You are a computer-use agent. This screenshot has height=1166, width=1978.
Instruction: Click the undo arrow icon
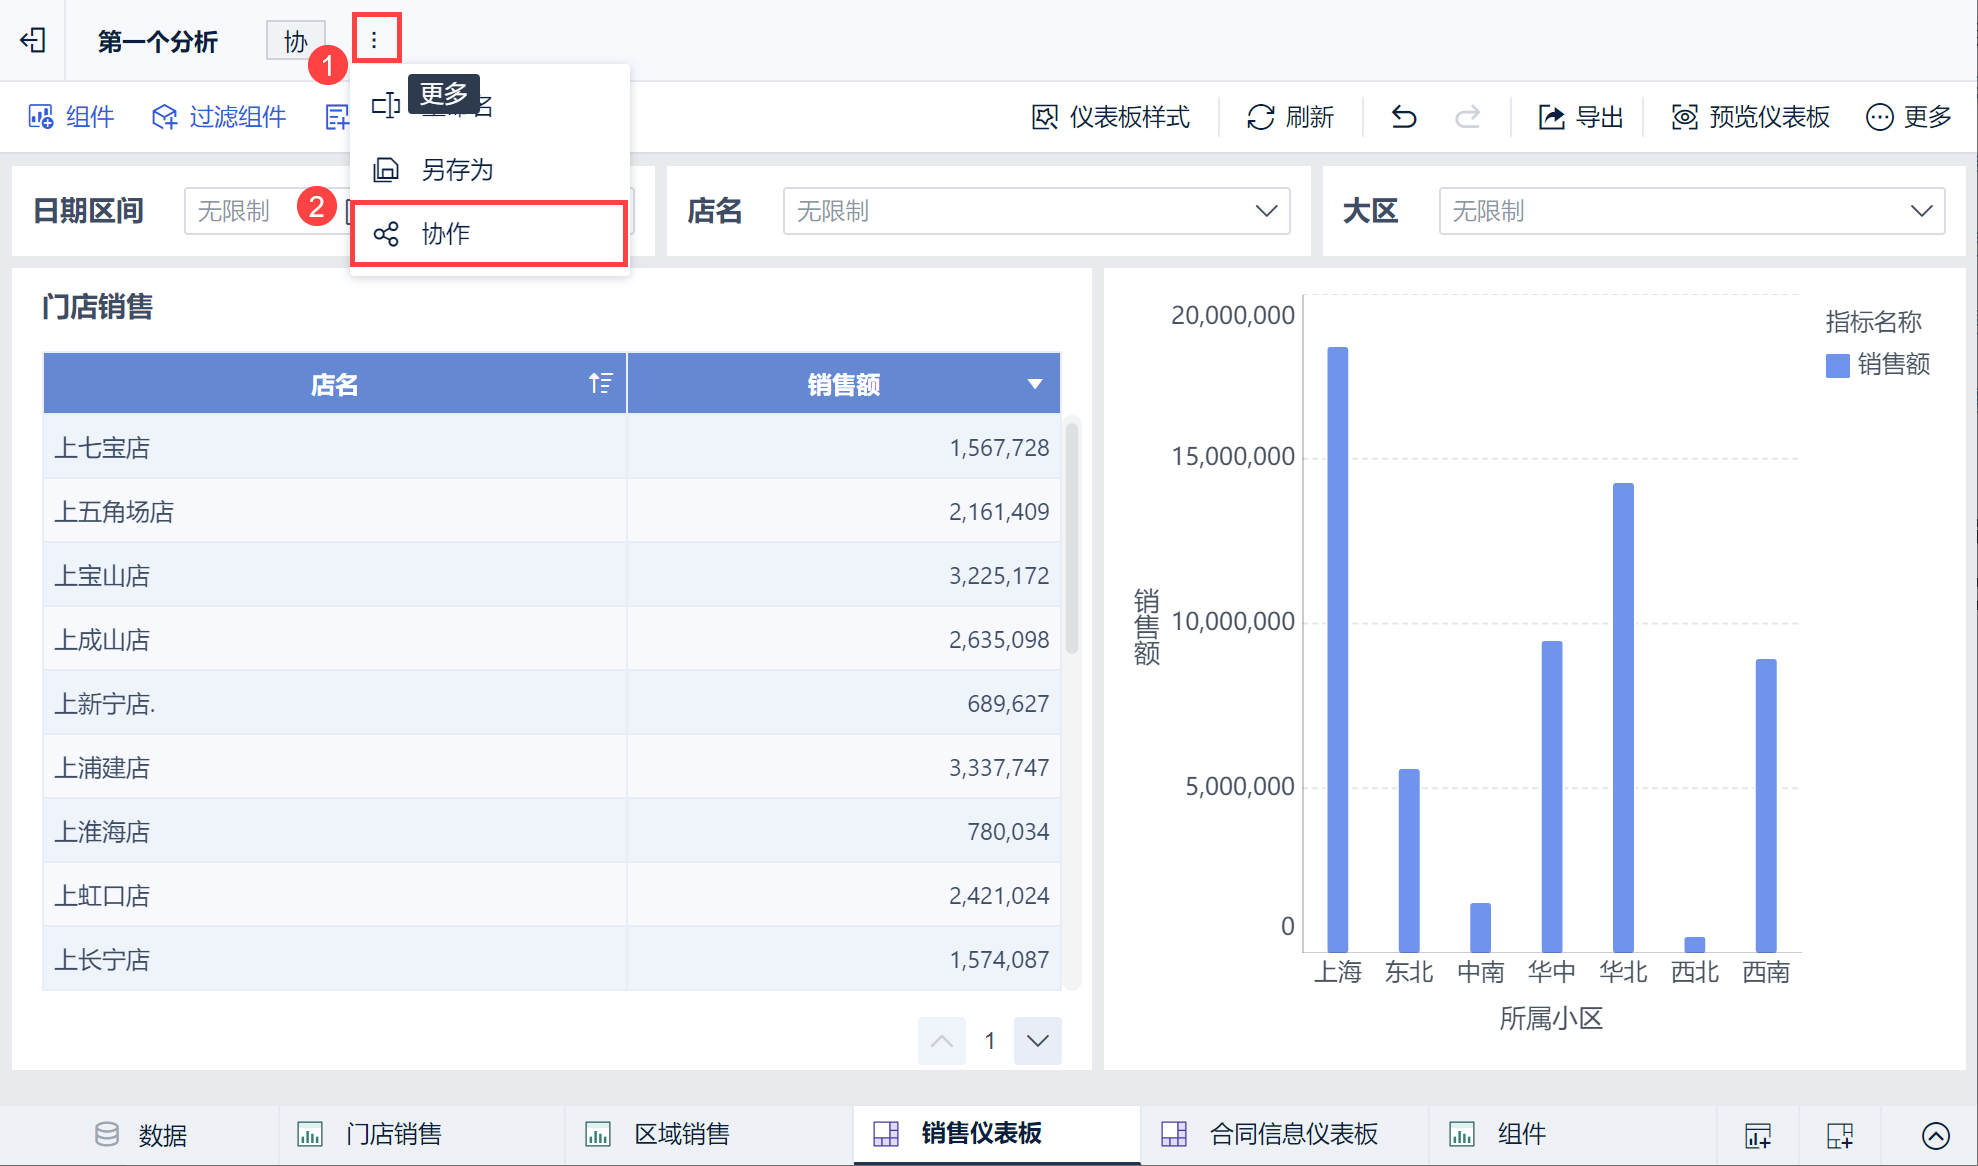point(1404,117)
